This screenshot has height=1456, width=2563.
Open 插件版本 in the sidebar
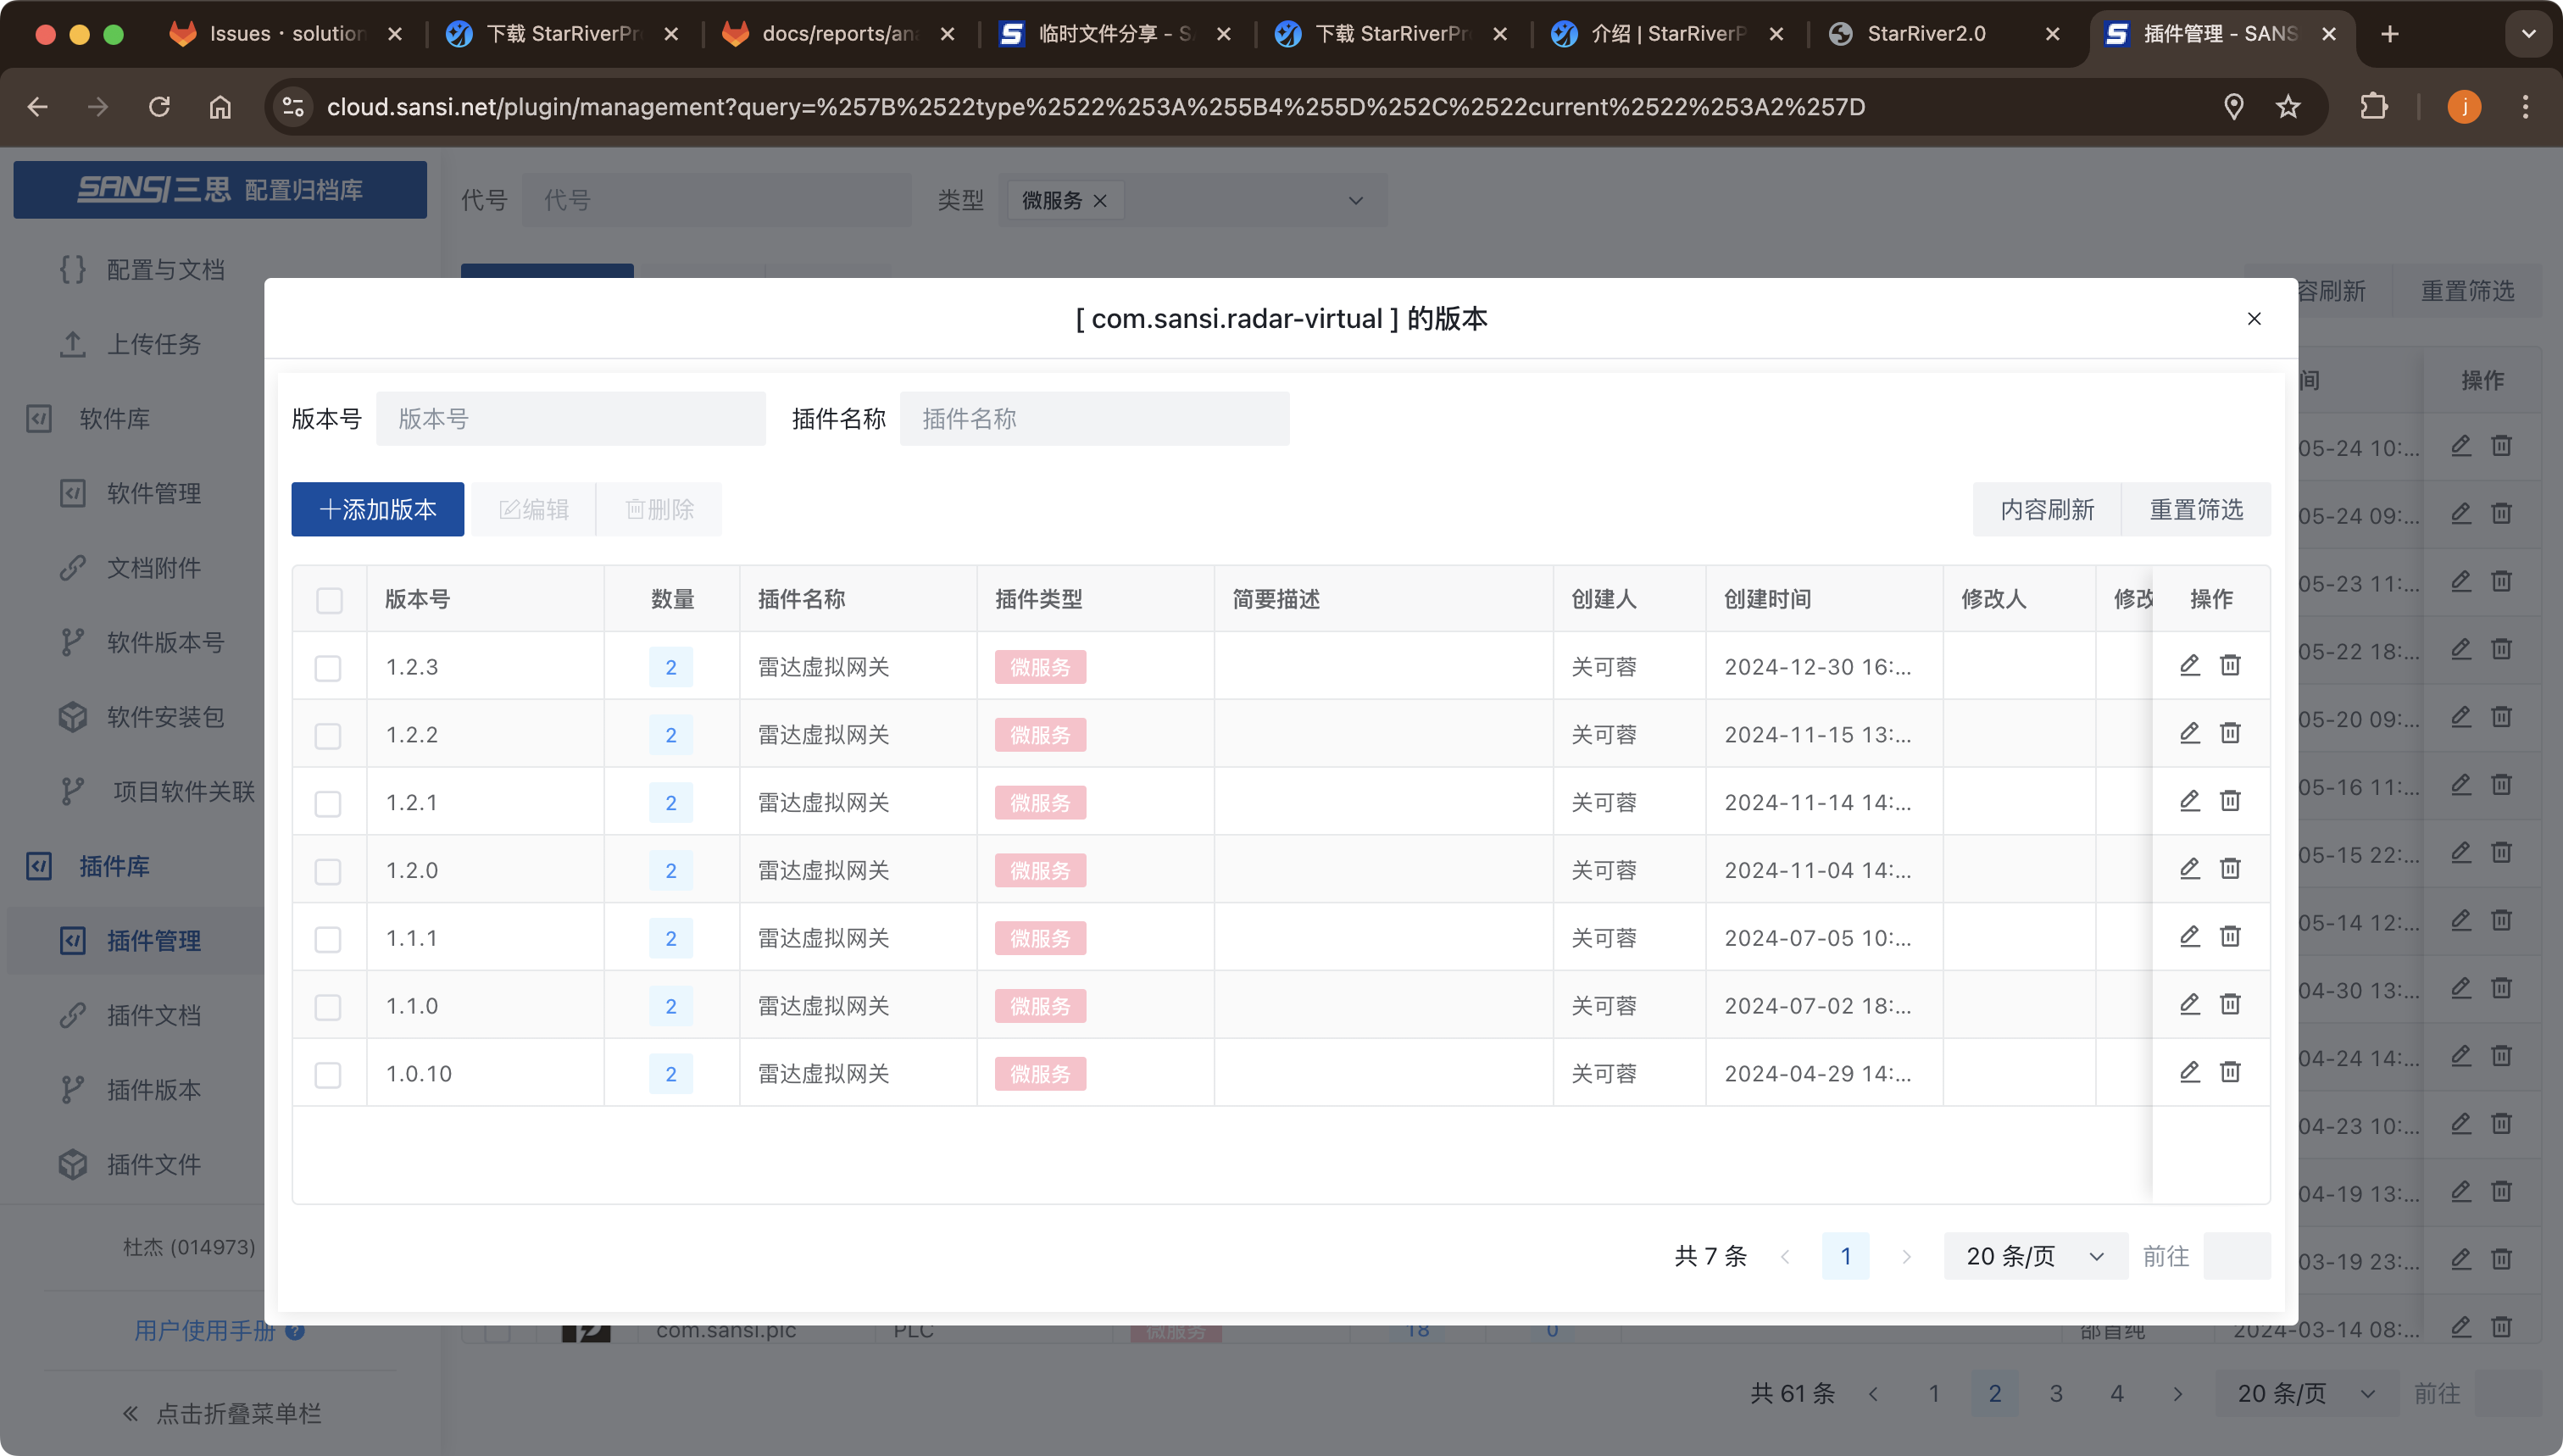(154, 1090)
